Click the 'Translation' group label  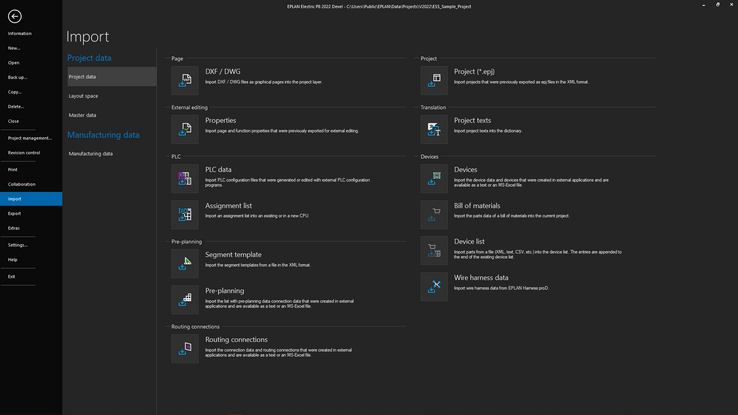[433, 107]
